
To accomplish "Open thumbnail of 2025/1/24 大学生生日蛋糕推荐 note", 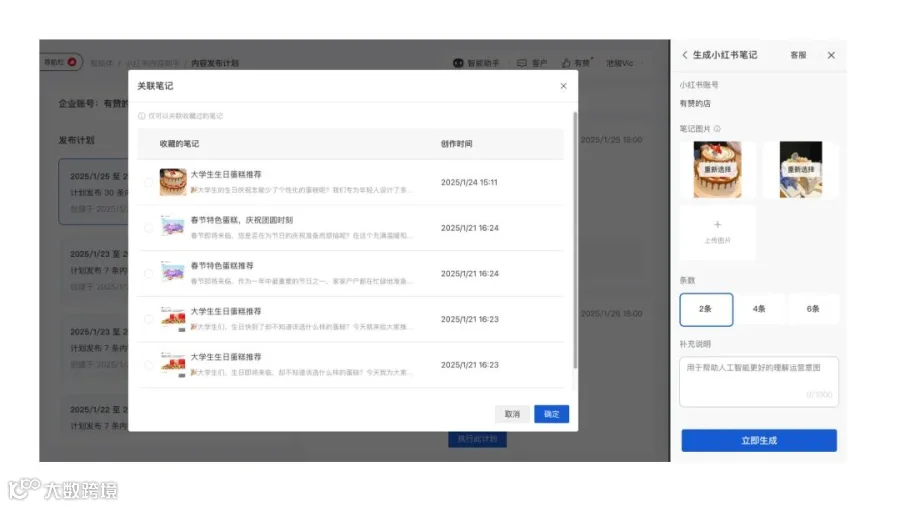I will click(x=173, y=182).
